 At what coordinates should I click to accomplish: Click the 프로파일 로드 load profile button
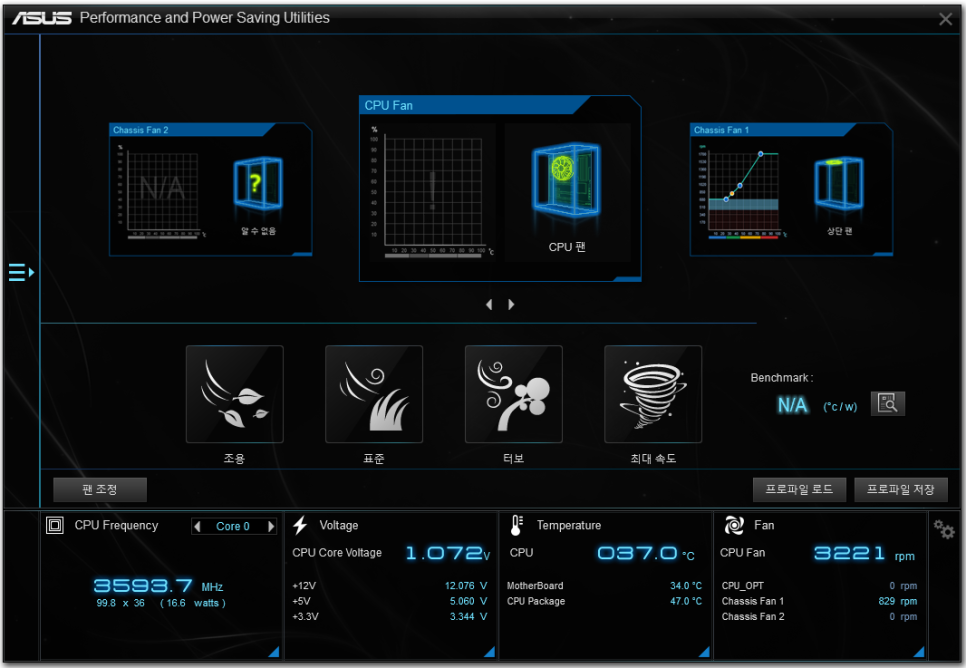click(799, 489)
